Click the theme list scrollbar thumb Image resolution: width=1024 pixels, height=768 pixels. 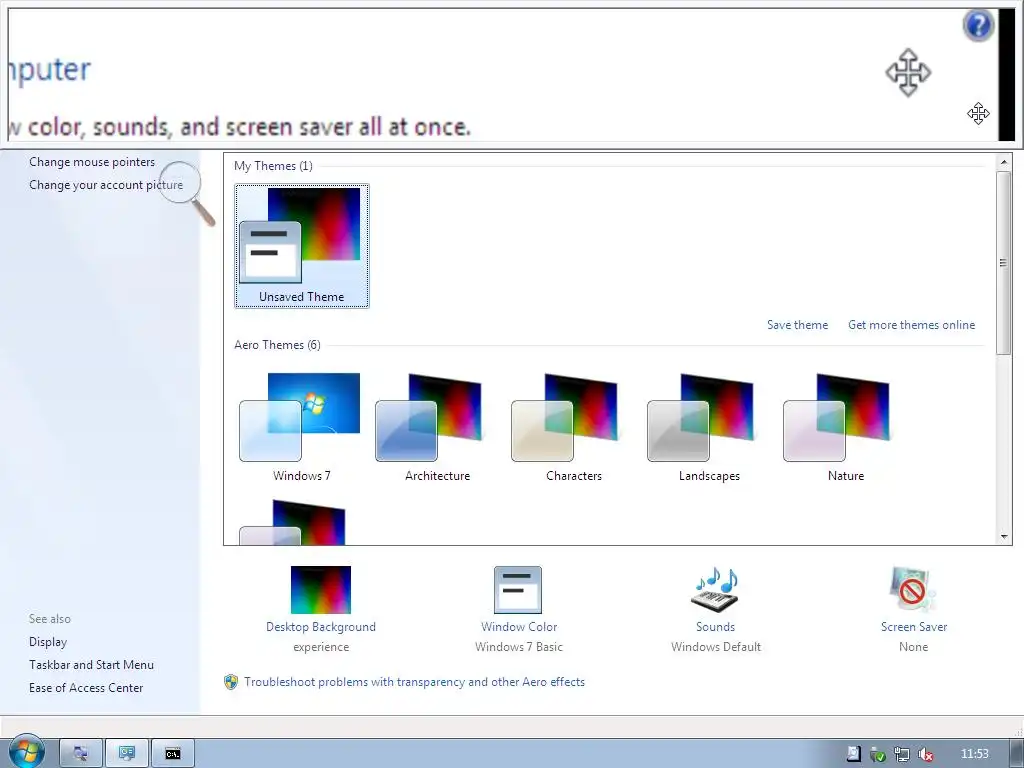point(1004,263)
